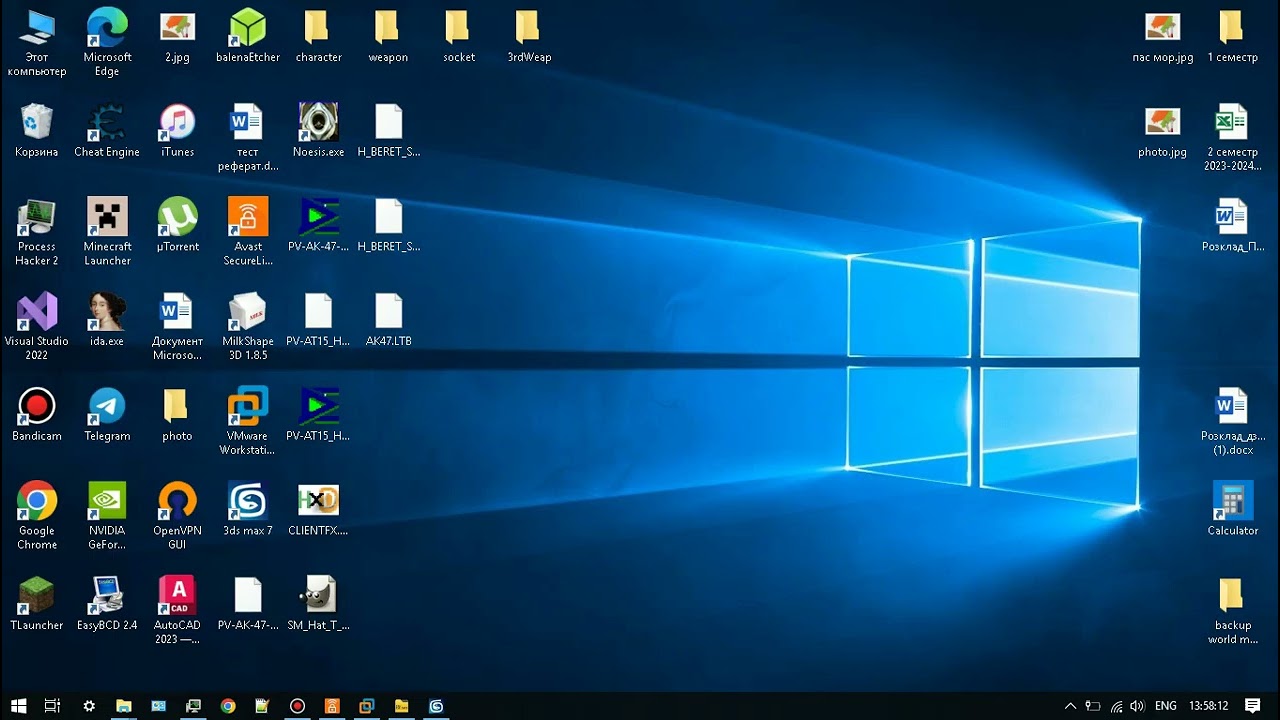Select the Visual Studio 2022 shortcut
This screenshot has width=1280, height=720.
click(x=37, y=327)
